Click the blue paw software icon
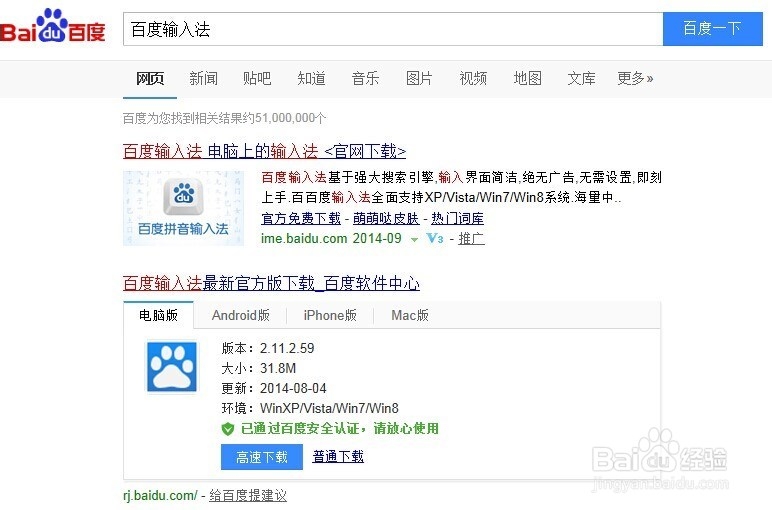772x510 pixels. (172, 367)
